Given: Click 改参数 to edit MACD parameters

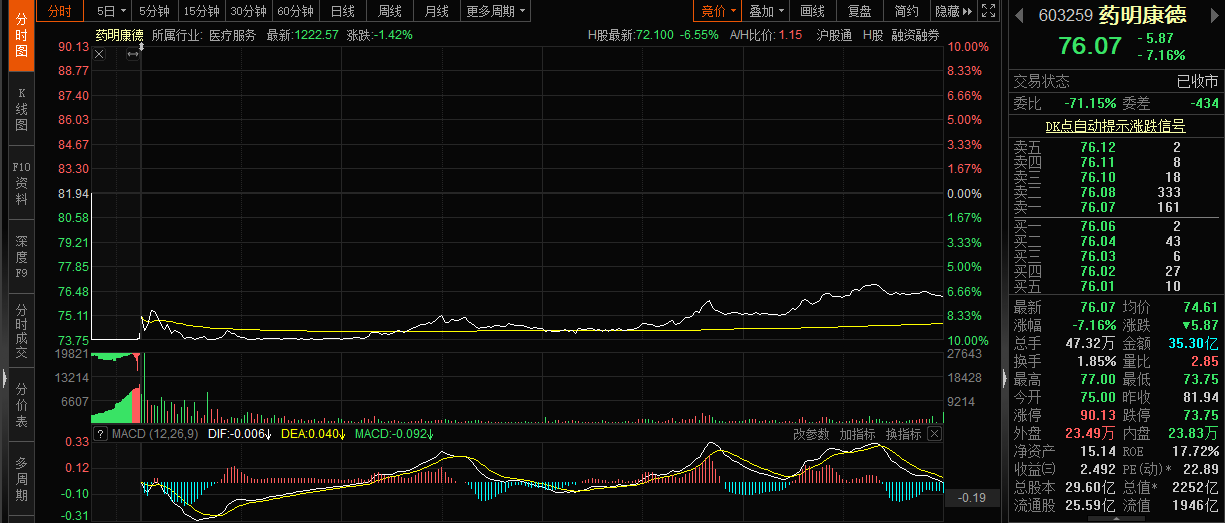Looking at the screenshot, I should click(x=811, y=434).
